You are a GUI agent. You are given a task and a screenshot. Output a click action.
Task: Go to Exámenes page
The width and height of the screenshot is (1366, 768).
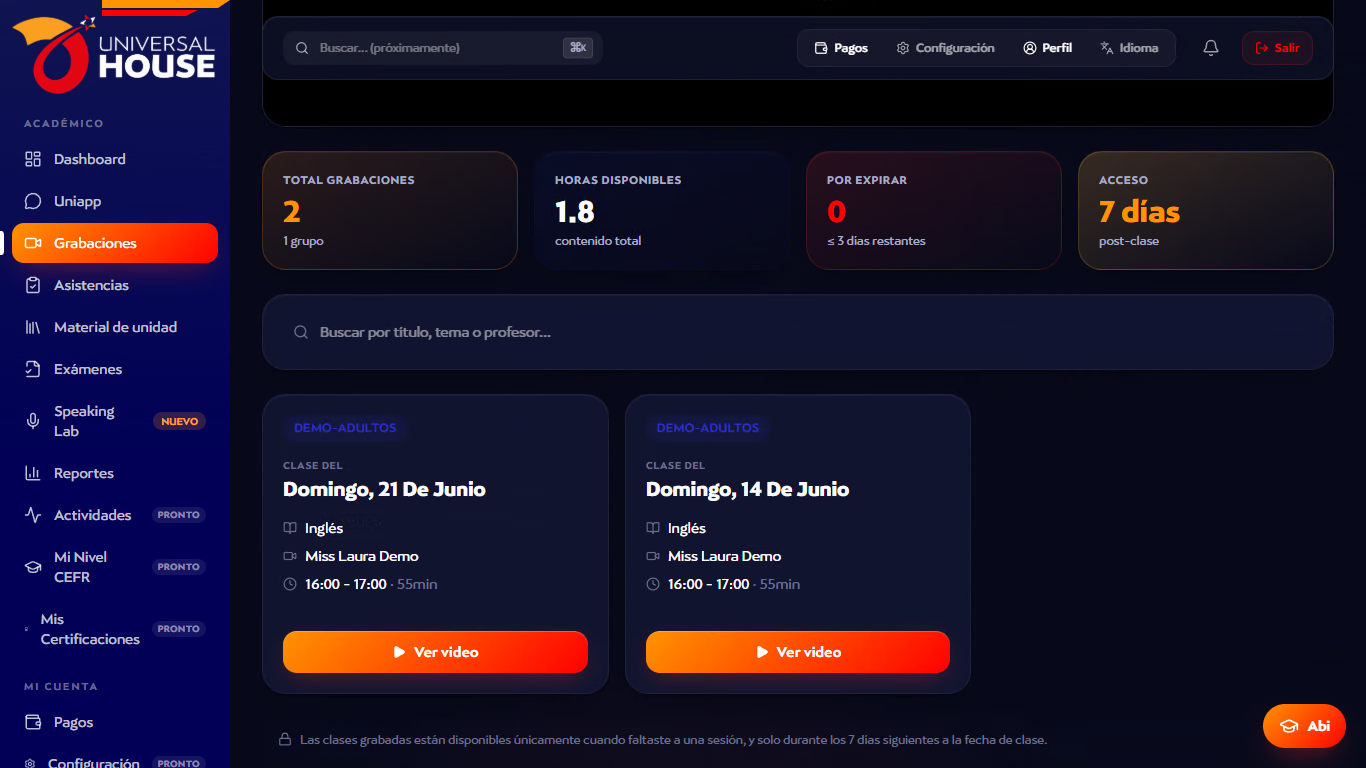(x=115, y=369)
